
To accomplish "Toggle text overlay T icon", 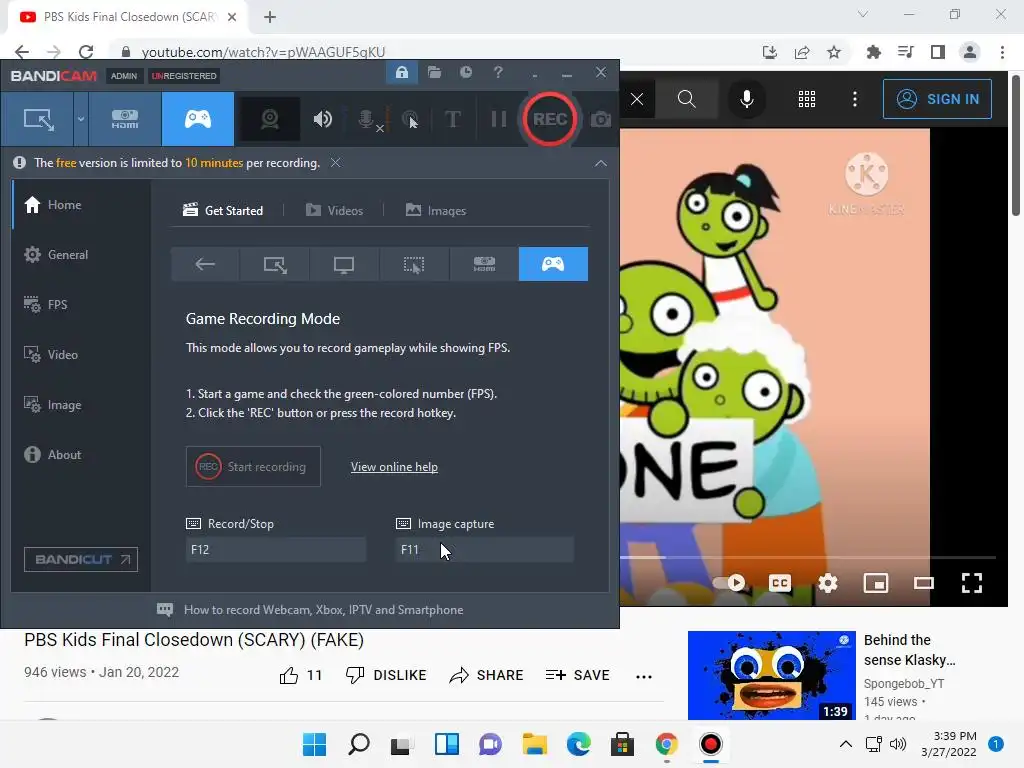I will [x=453, y=120].
